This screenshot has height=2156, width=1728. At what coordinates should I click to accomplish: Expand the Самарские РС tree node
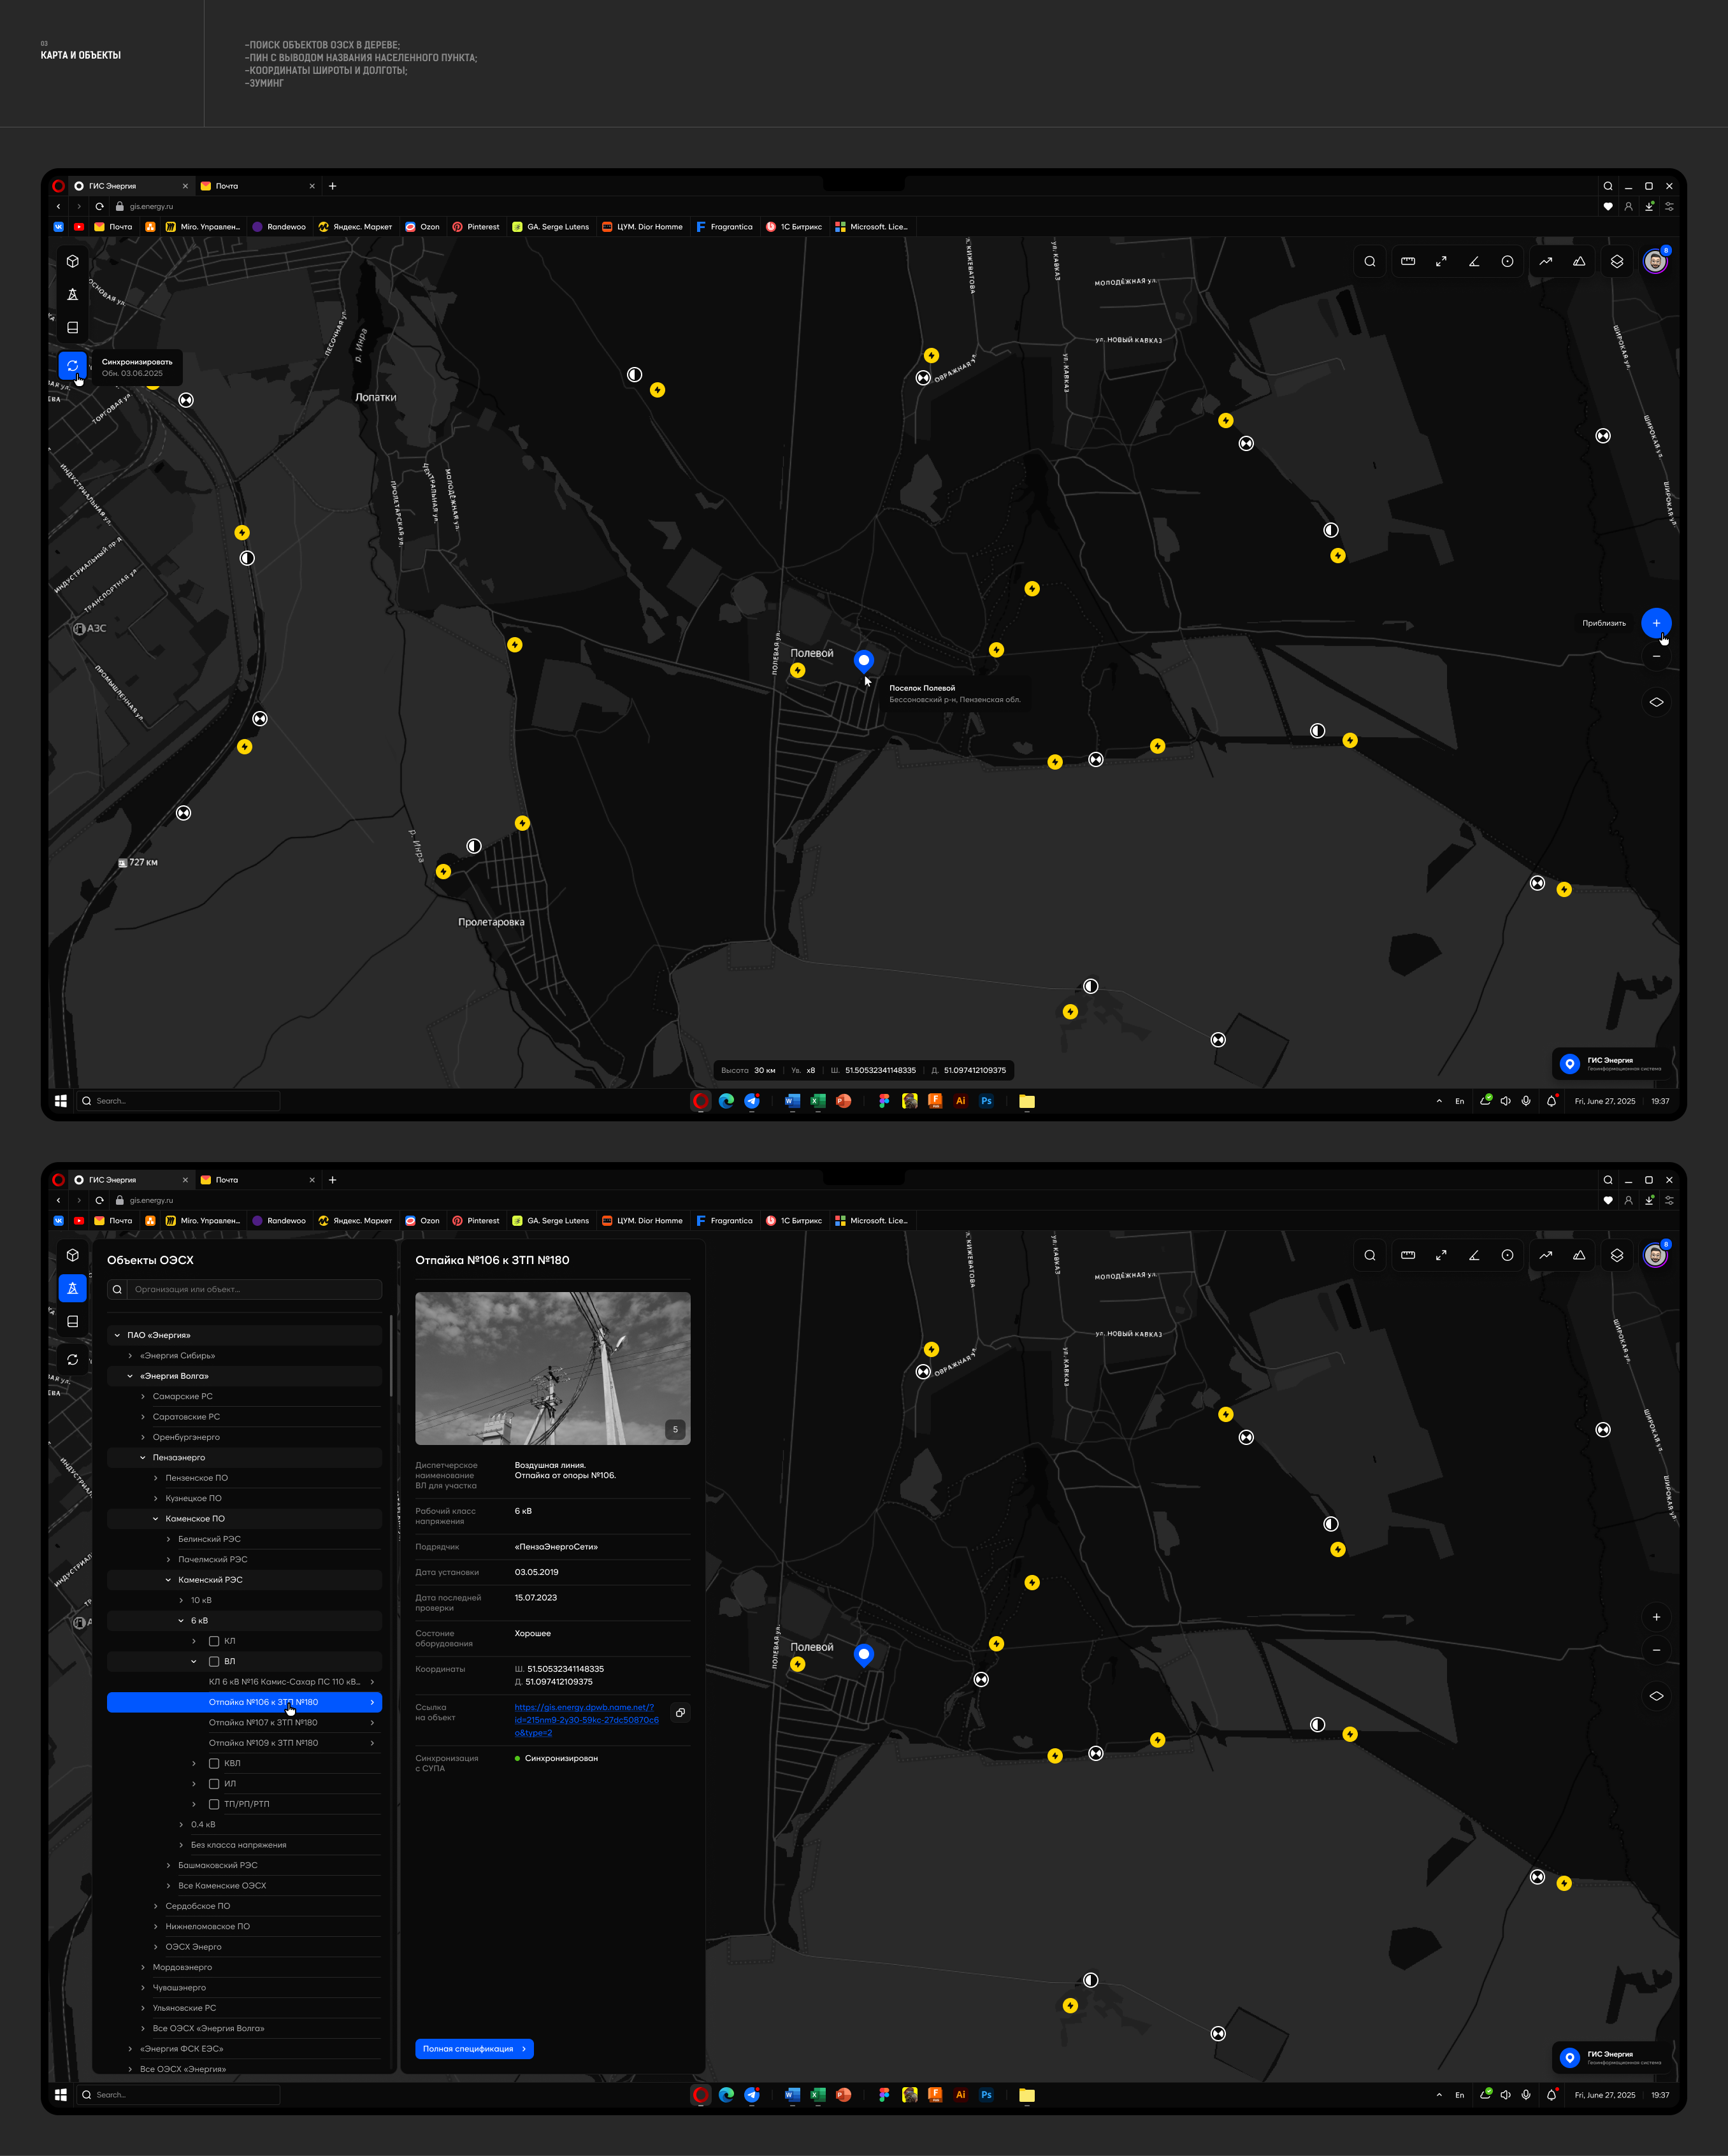(x=143, y=1396)
